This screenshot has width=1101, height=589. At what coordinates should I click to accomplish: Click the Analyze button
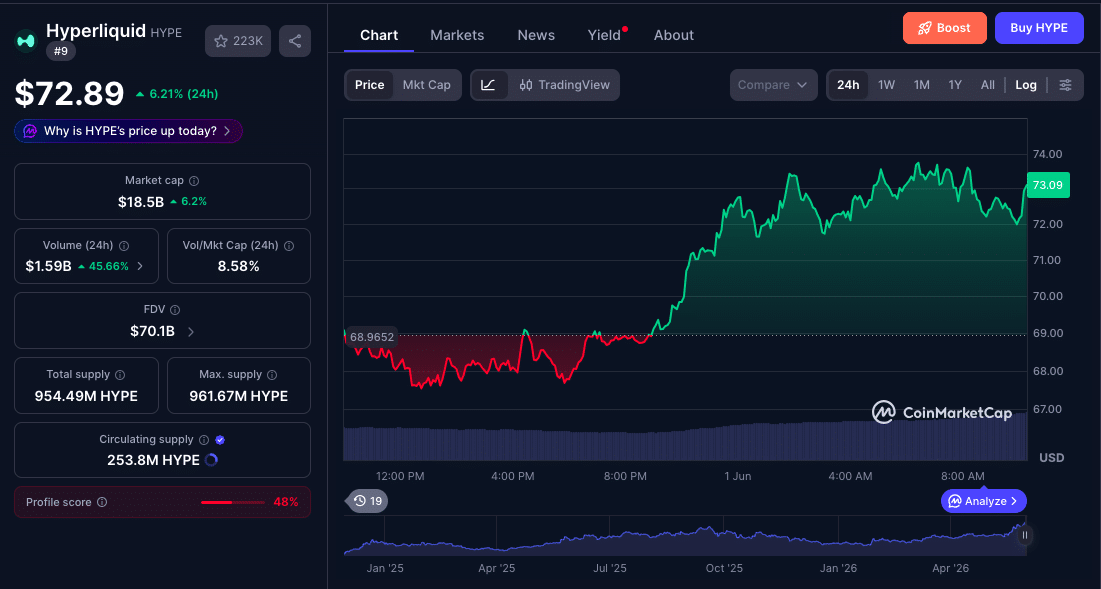click(984, 501)
